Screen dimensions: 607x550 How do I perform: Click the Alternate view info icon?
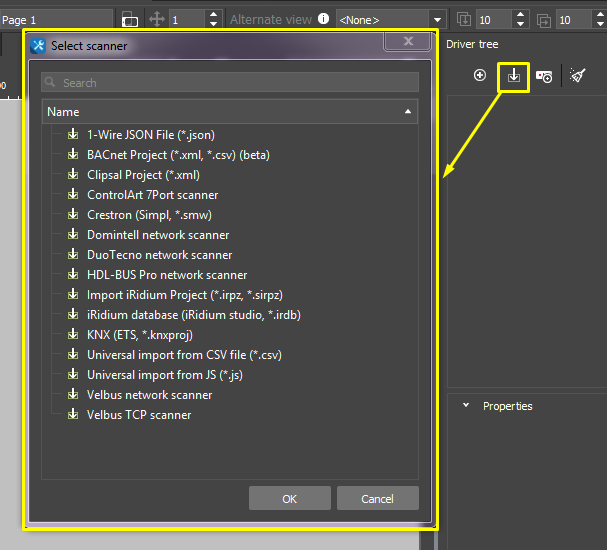tap(323, 19)
